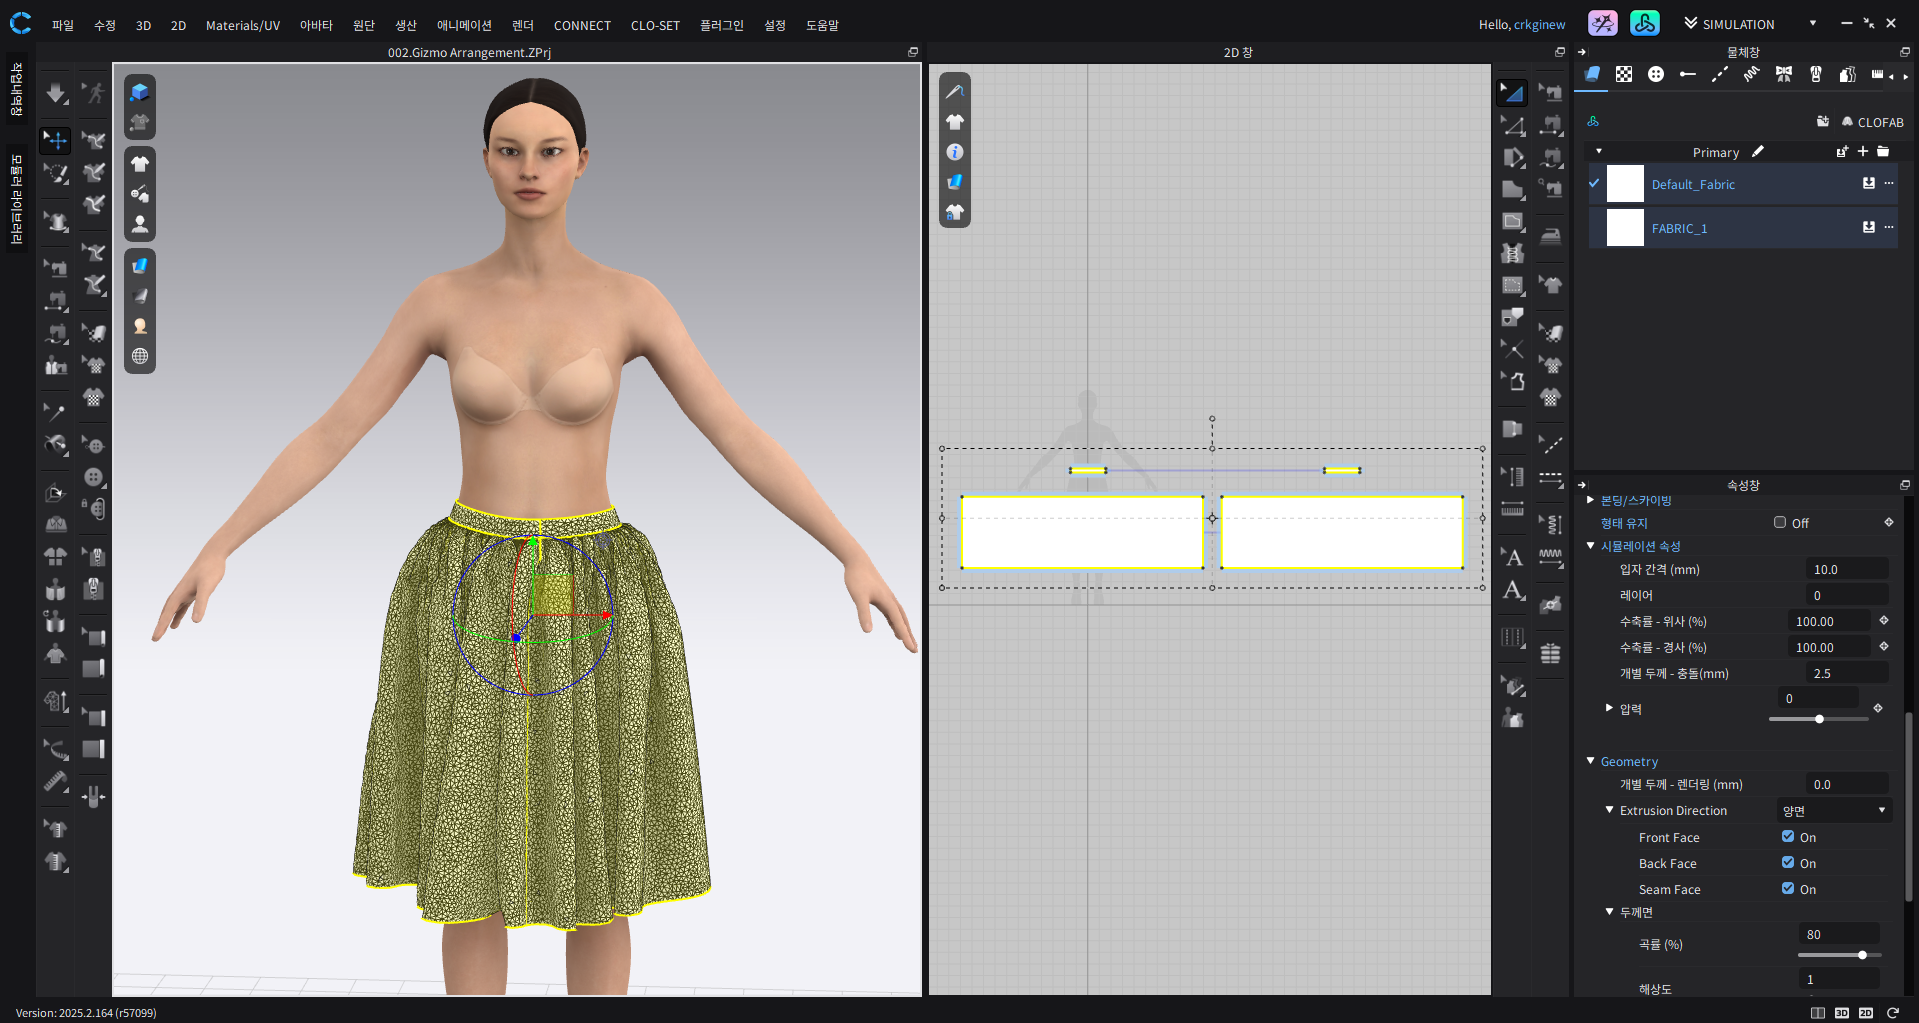Expand the 압력 property group

pos(1609,708)
